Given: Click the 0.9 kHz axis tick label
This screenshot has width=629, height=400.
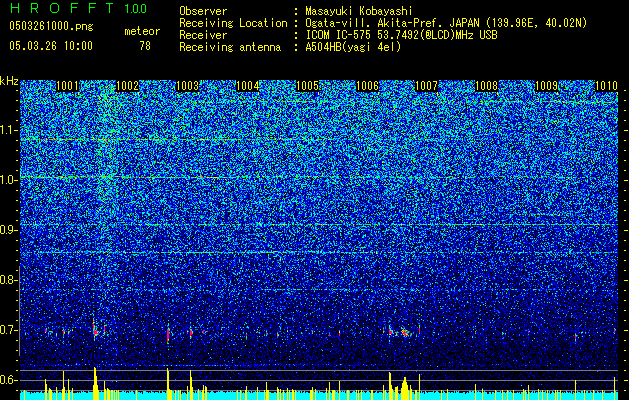Looking at the screenshot, I should (x=9, y=230).
